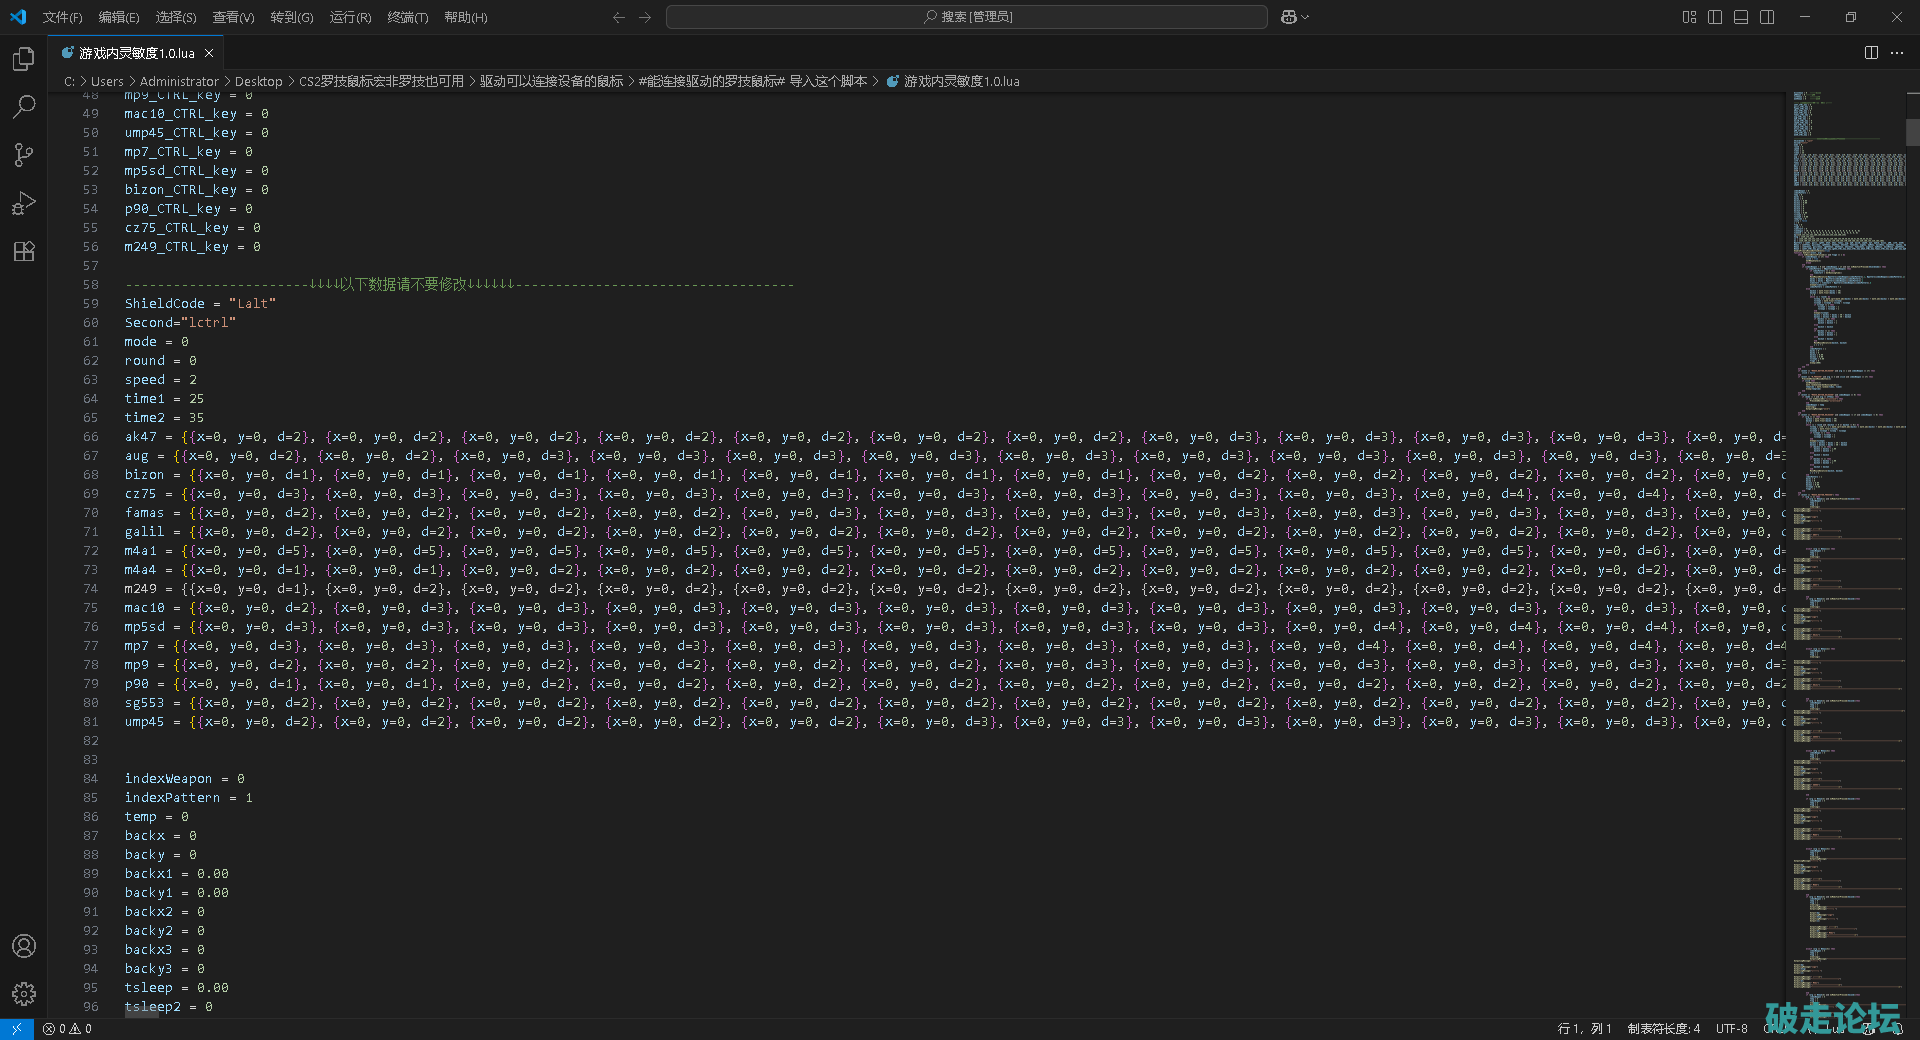Image resolution: width=1920 pixels, height=1040 pixels.
Task: Click the errors and warnings status indicator
Action: pyautogui.click(x=67, y=1028)
